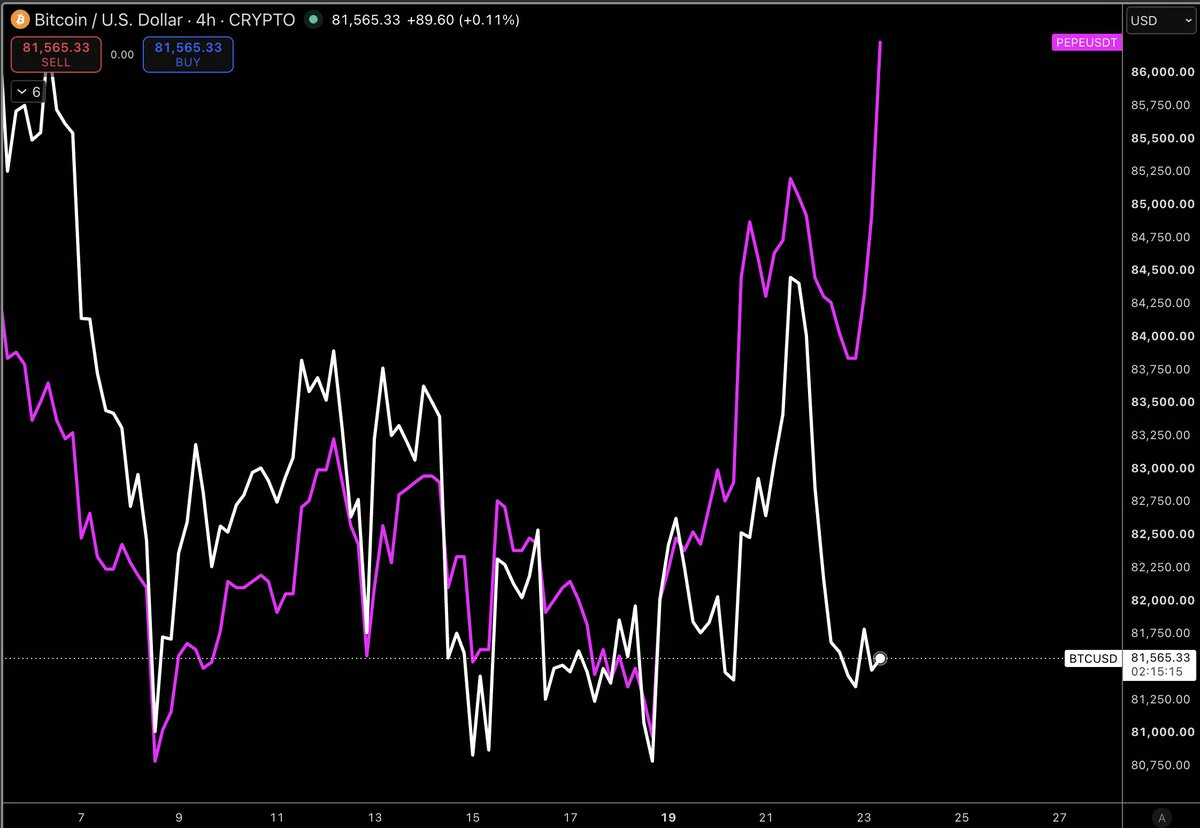Click date 27 on the time axis

tap(1060, 816)
